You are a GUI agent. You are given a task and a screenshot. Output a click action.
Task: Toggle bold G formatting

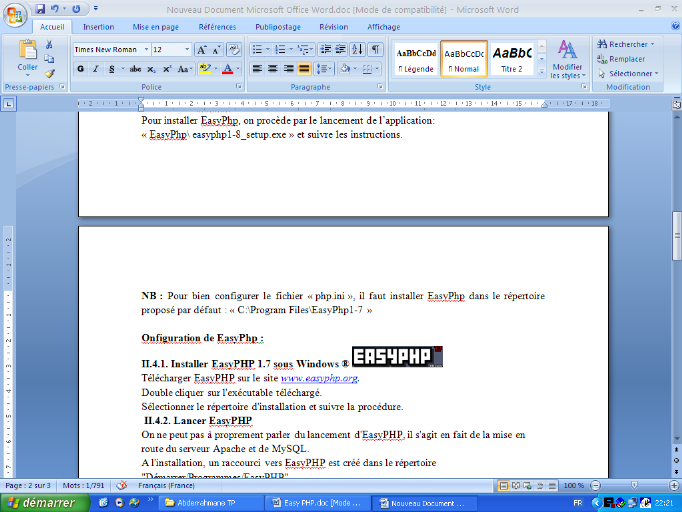click(80, 69)
